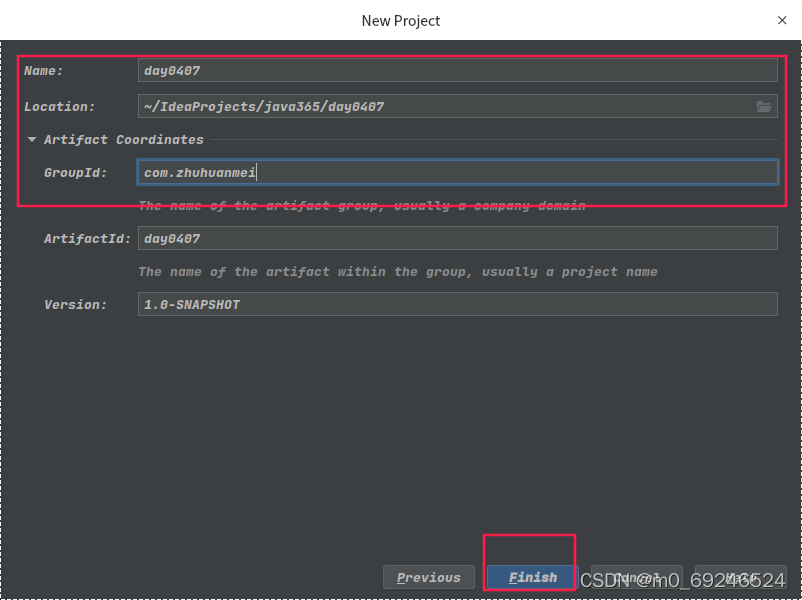Screen dimensions: 802x600
Task: Click the GroupId hint text about company domain
Action: tap(362, 206)
